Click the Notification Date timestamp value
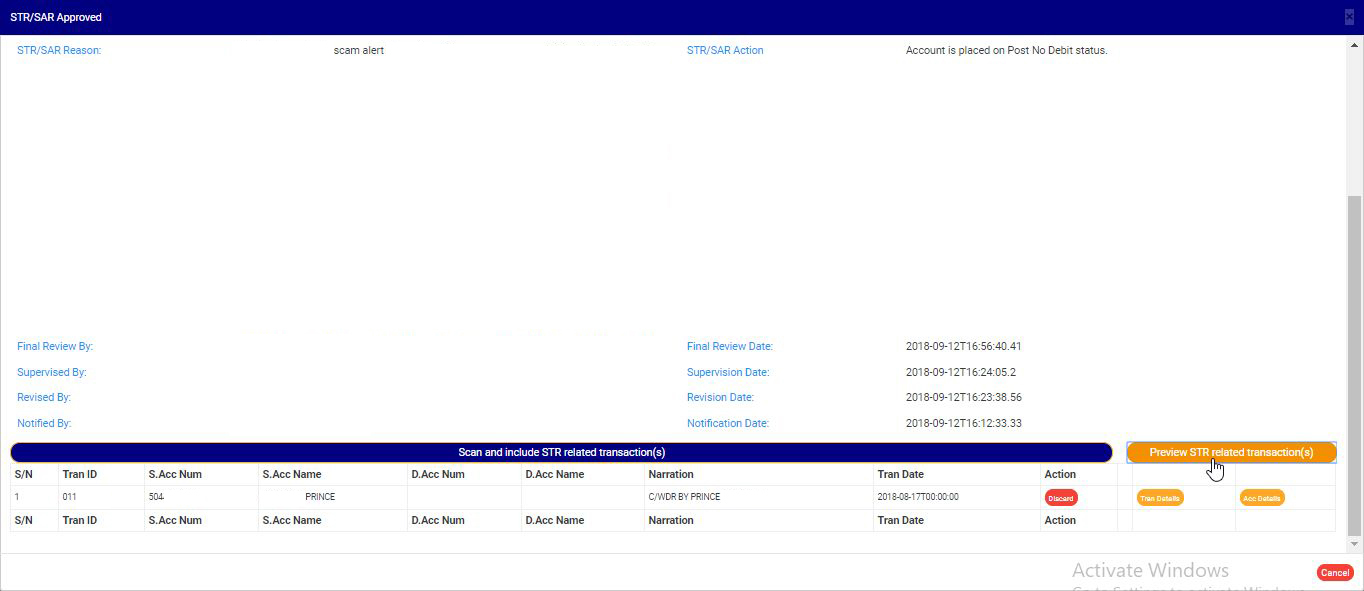This screenshot has width=1364, height=591. (x=963, y=423)
